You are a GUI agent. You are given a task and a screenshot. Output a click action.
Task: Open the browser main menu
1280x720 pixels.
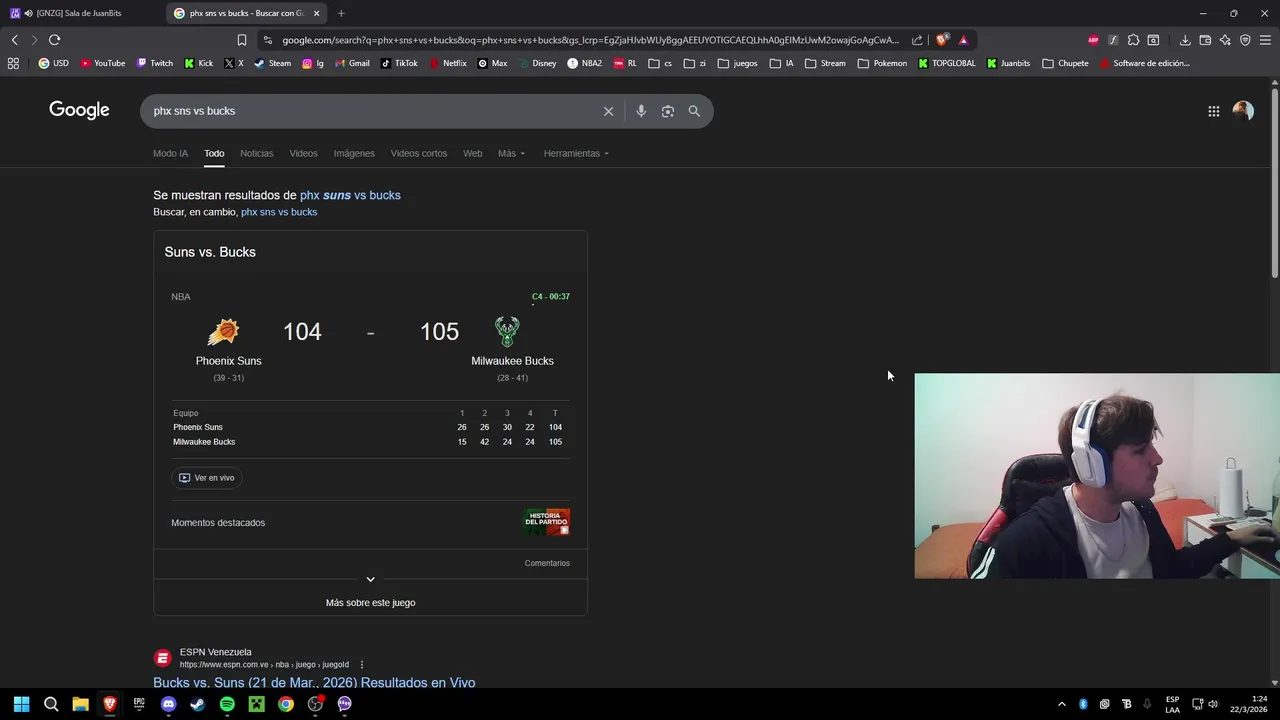coord(1265,40)
